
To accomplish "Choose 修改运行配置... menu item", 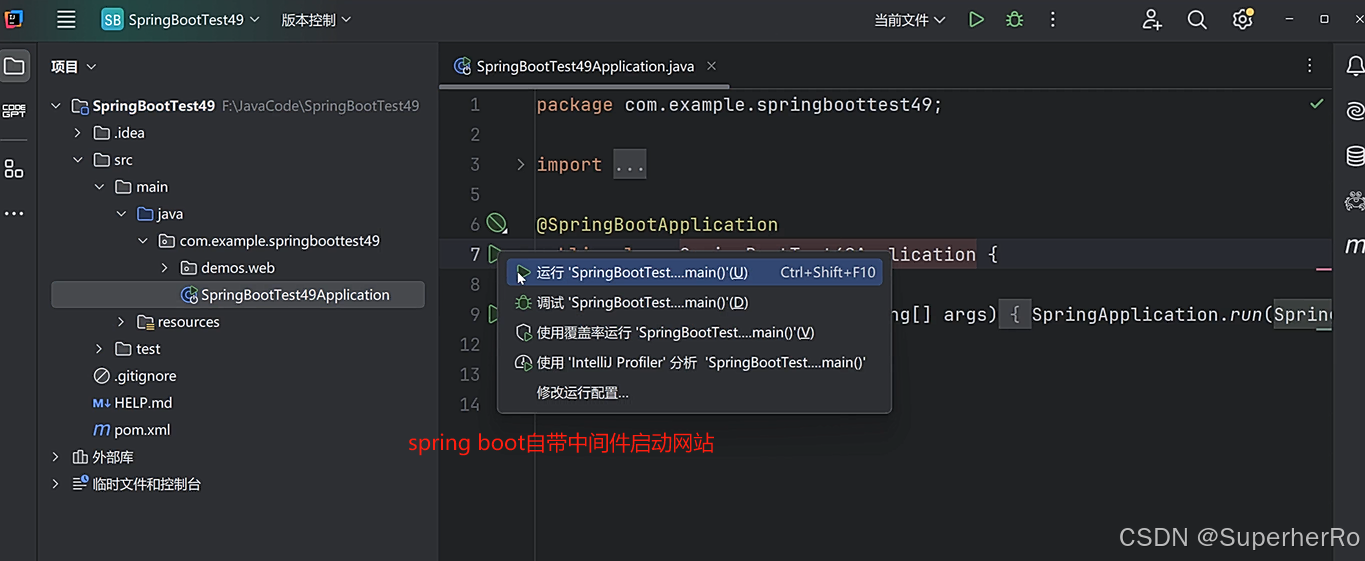I will [695, 393].
